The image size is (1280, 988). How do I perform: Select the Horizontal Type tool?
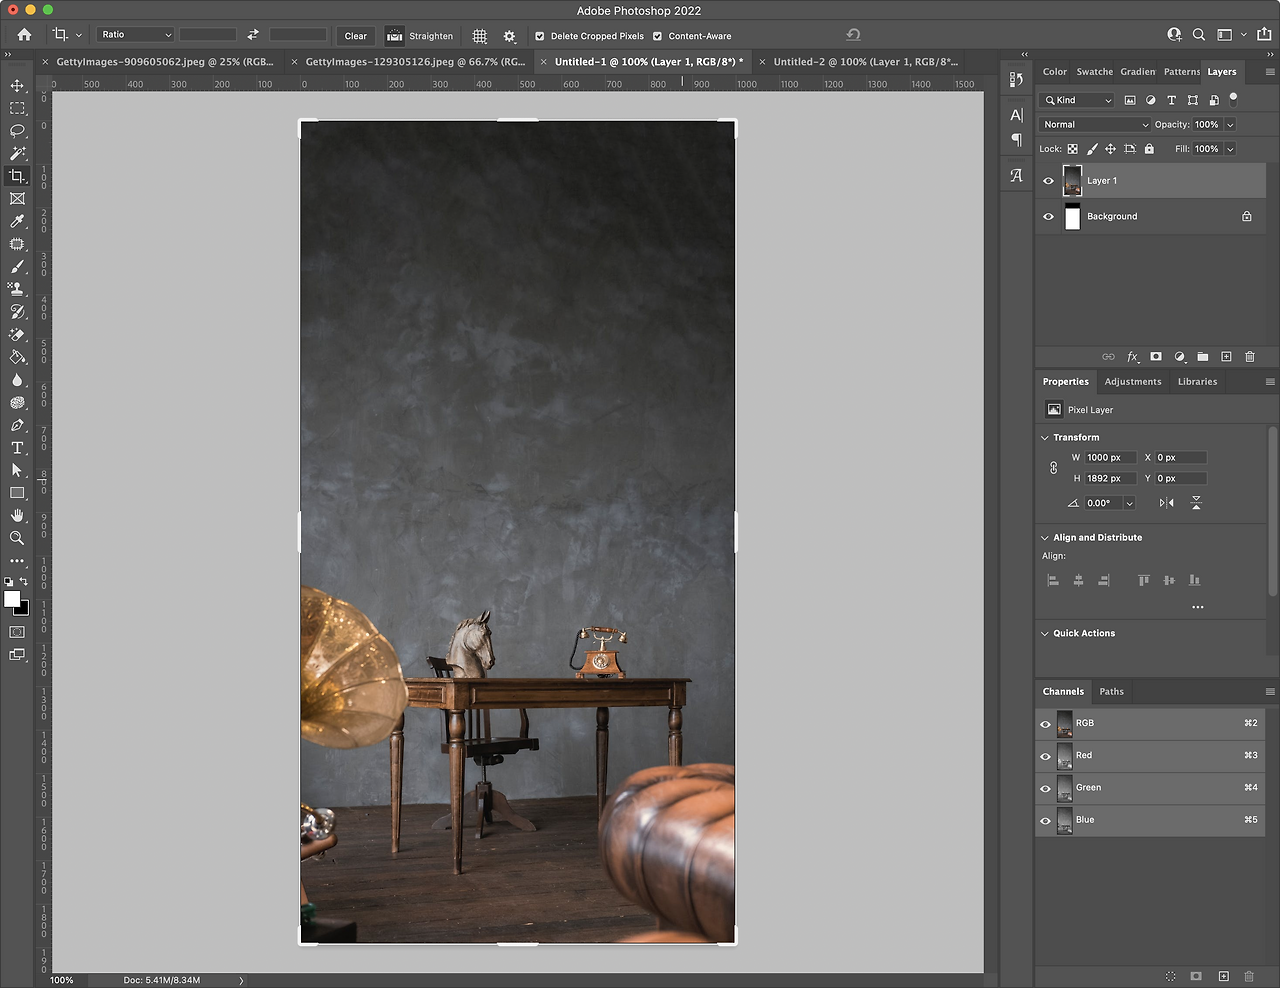pos(17,448)
